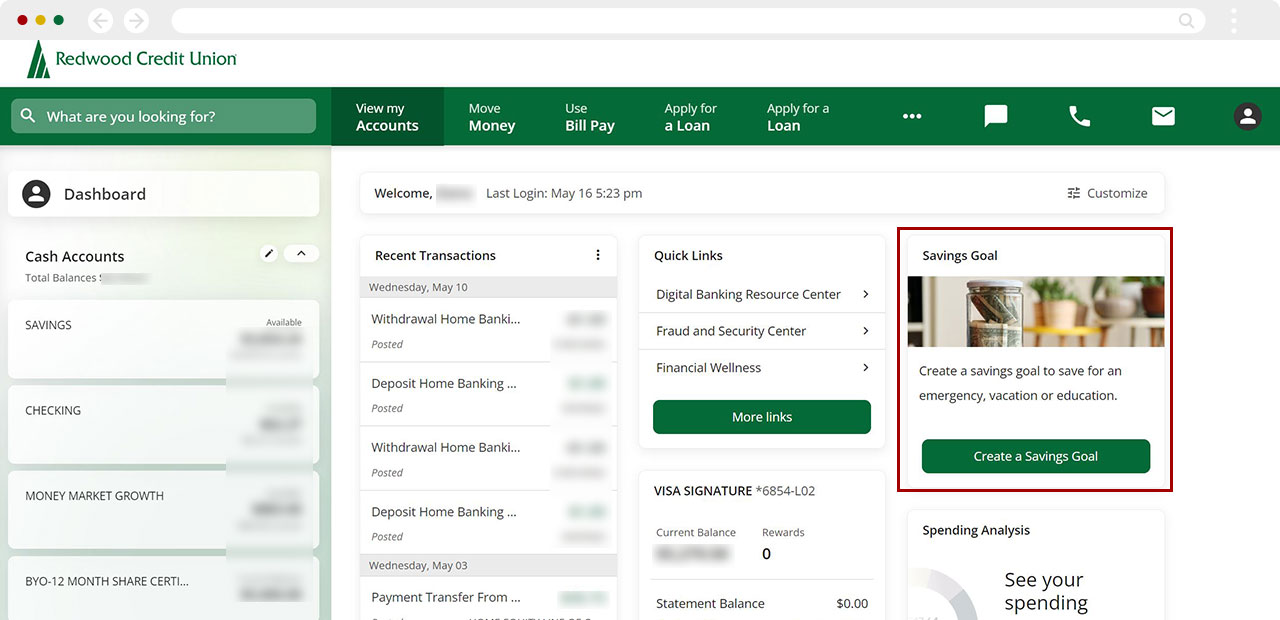Click the Customize dashboard button

[x=1107, y=193]
